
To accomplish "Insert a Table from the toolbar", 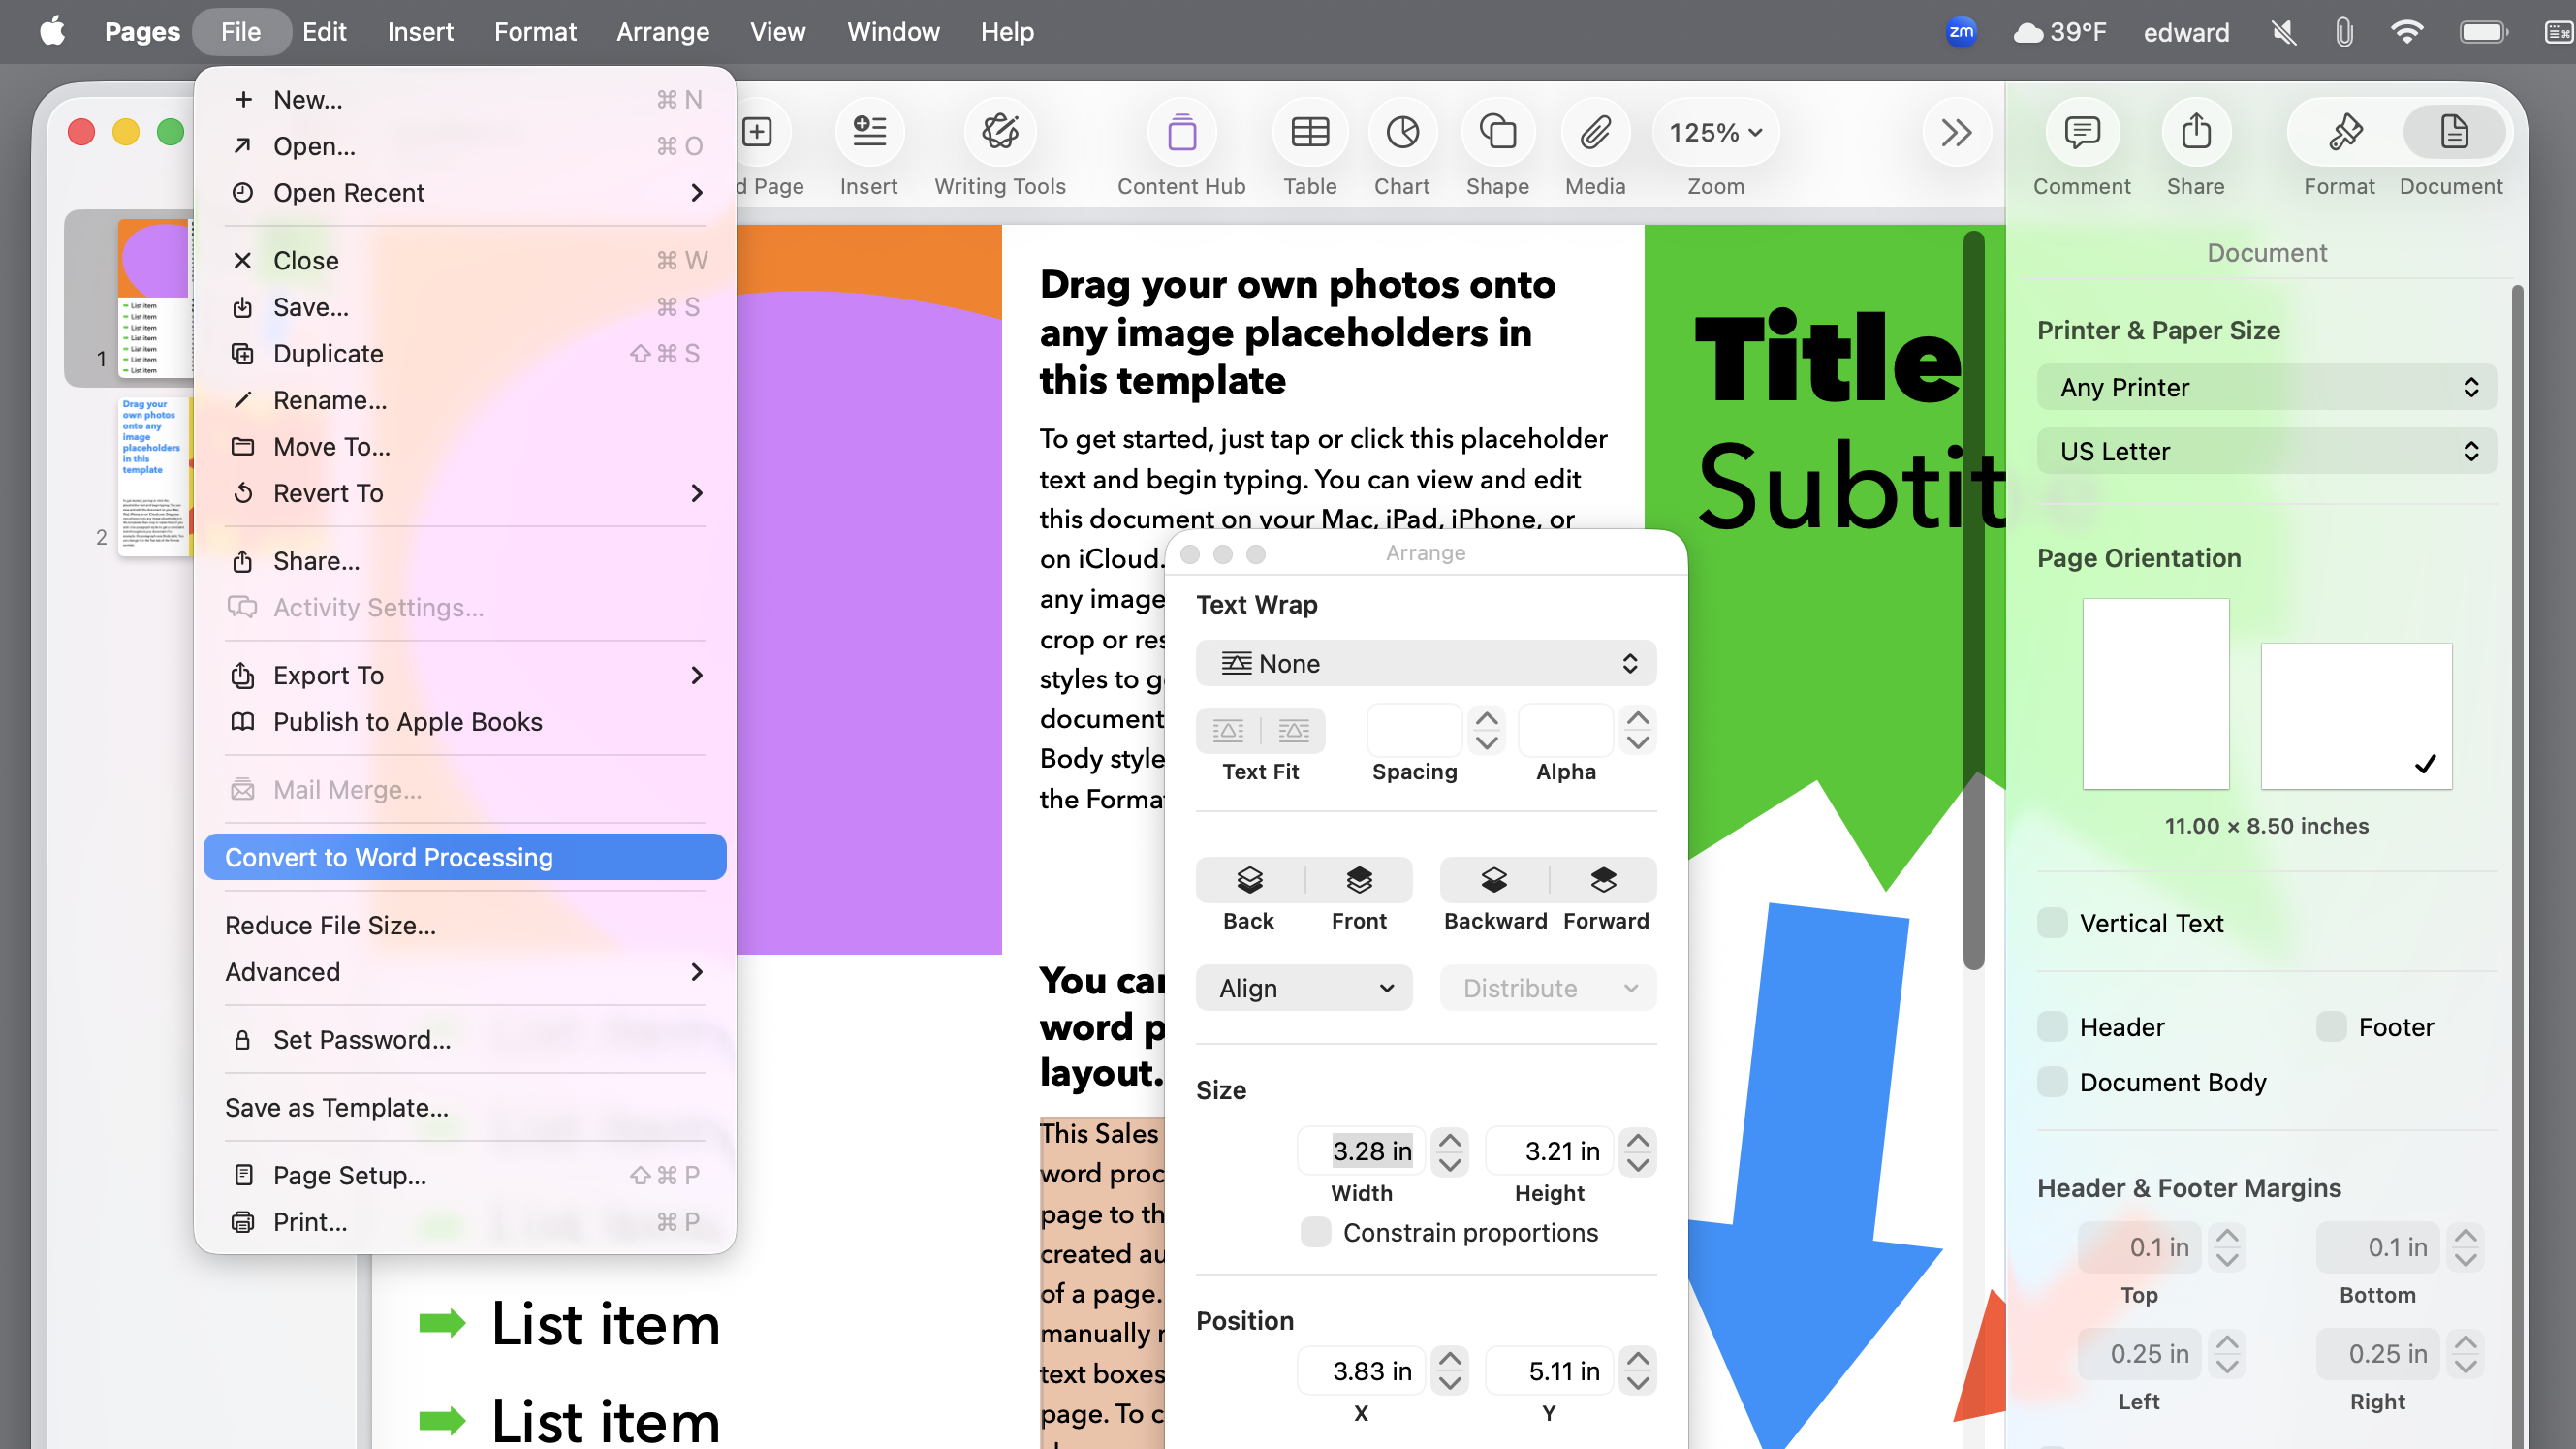I will [1309, 132].
